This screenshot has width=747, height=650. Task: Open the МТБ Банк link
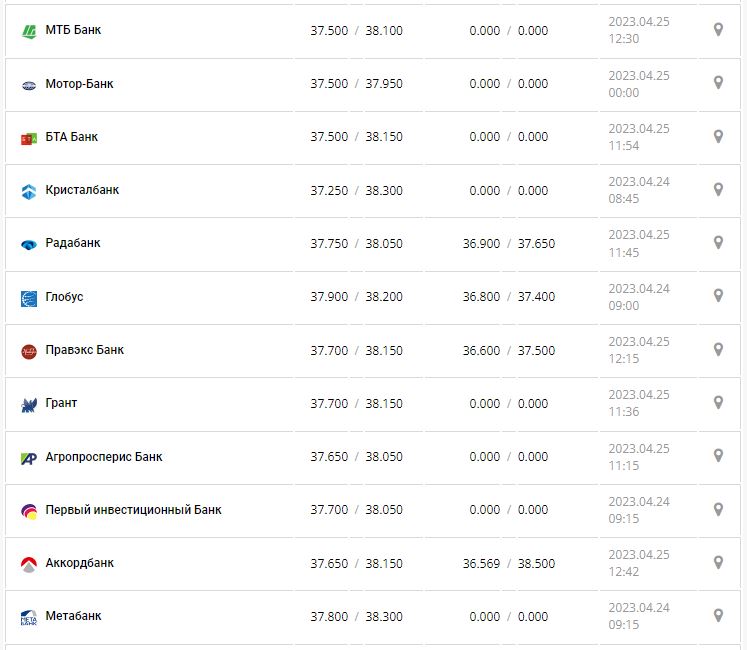[73, 30]
